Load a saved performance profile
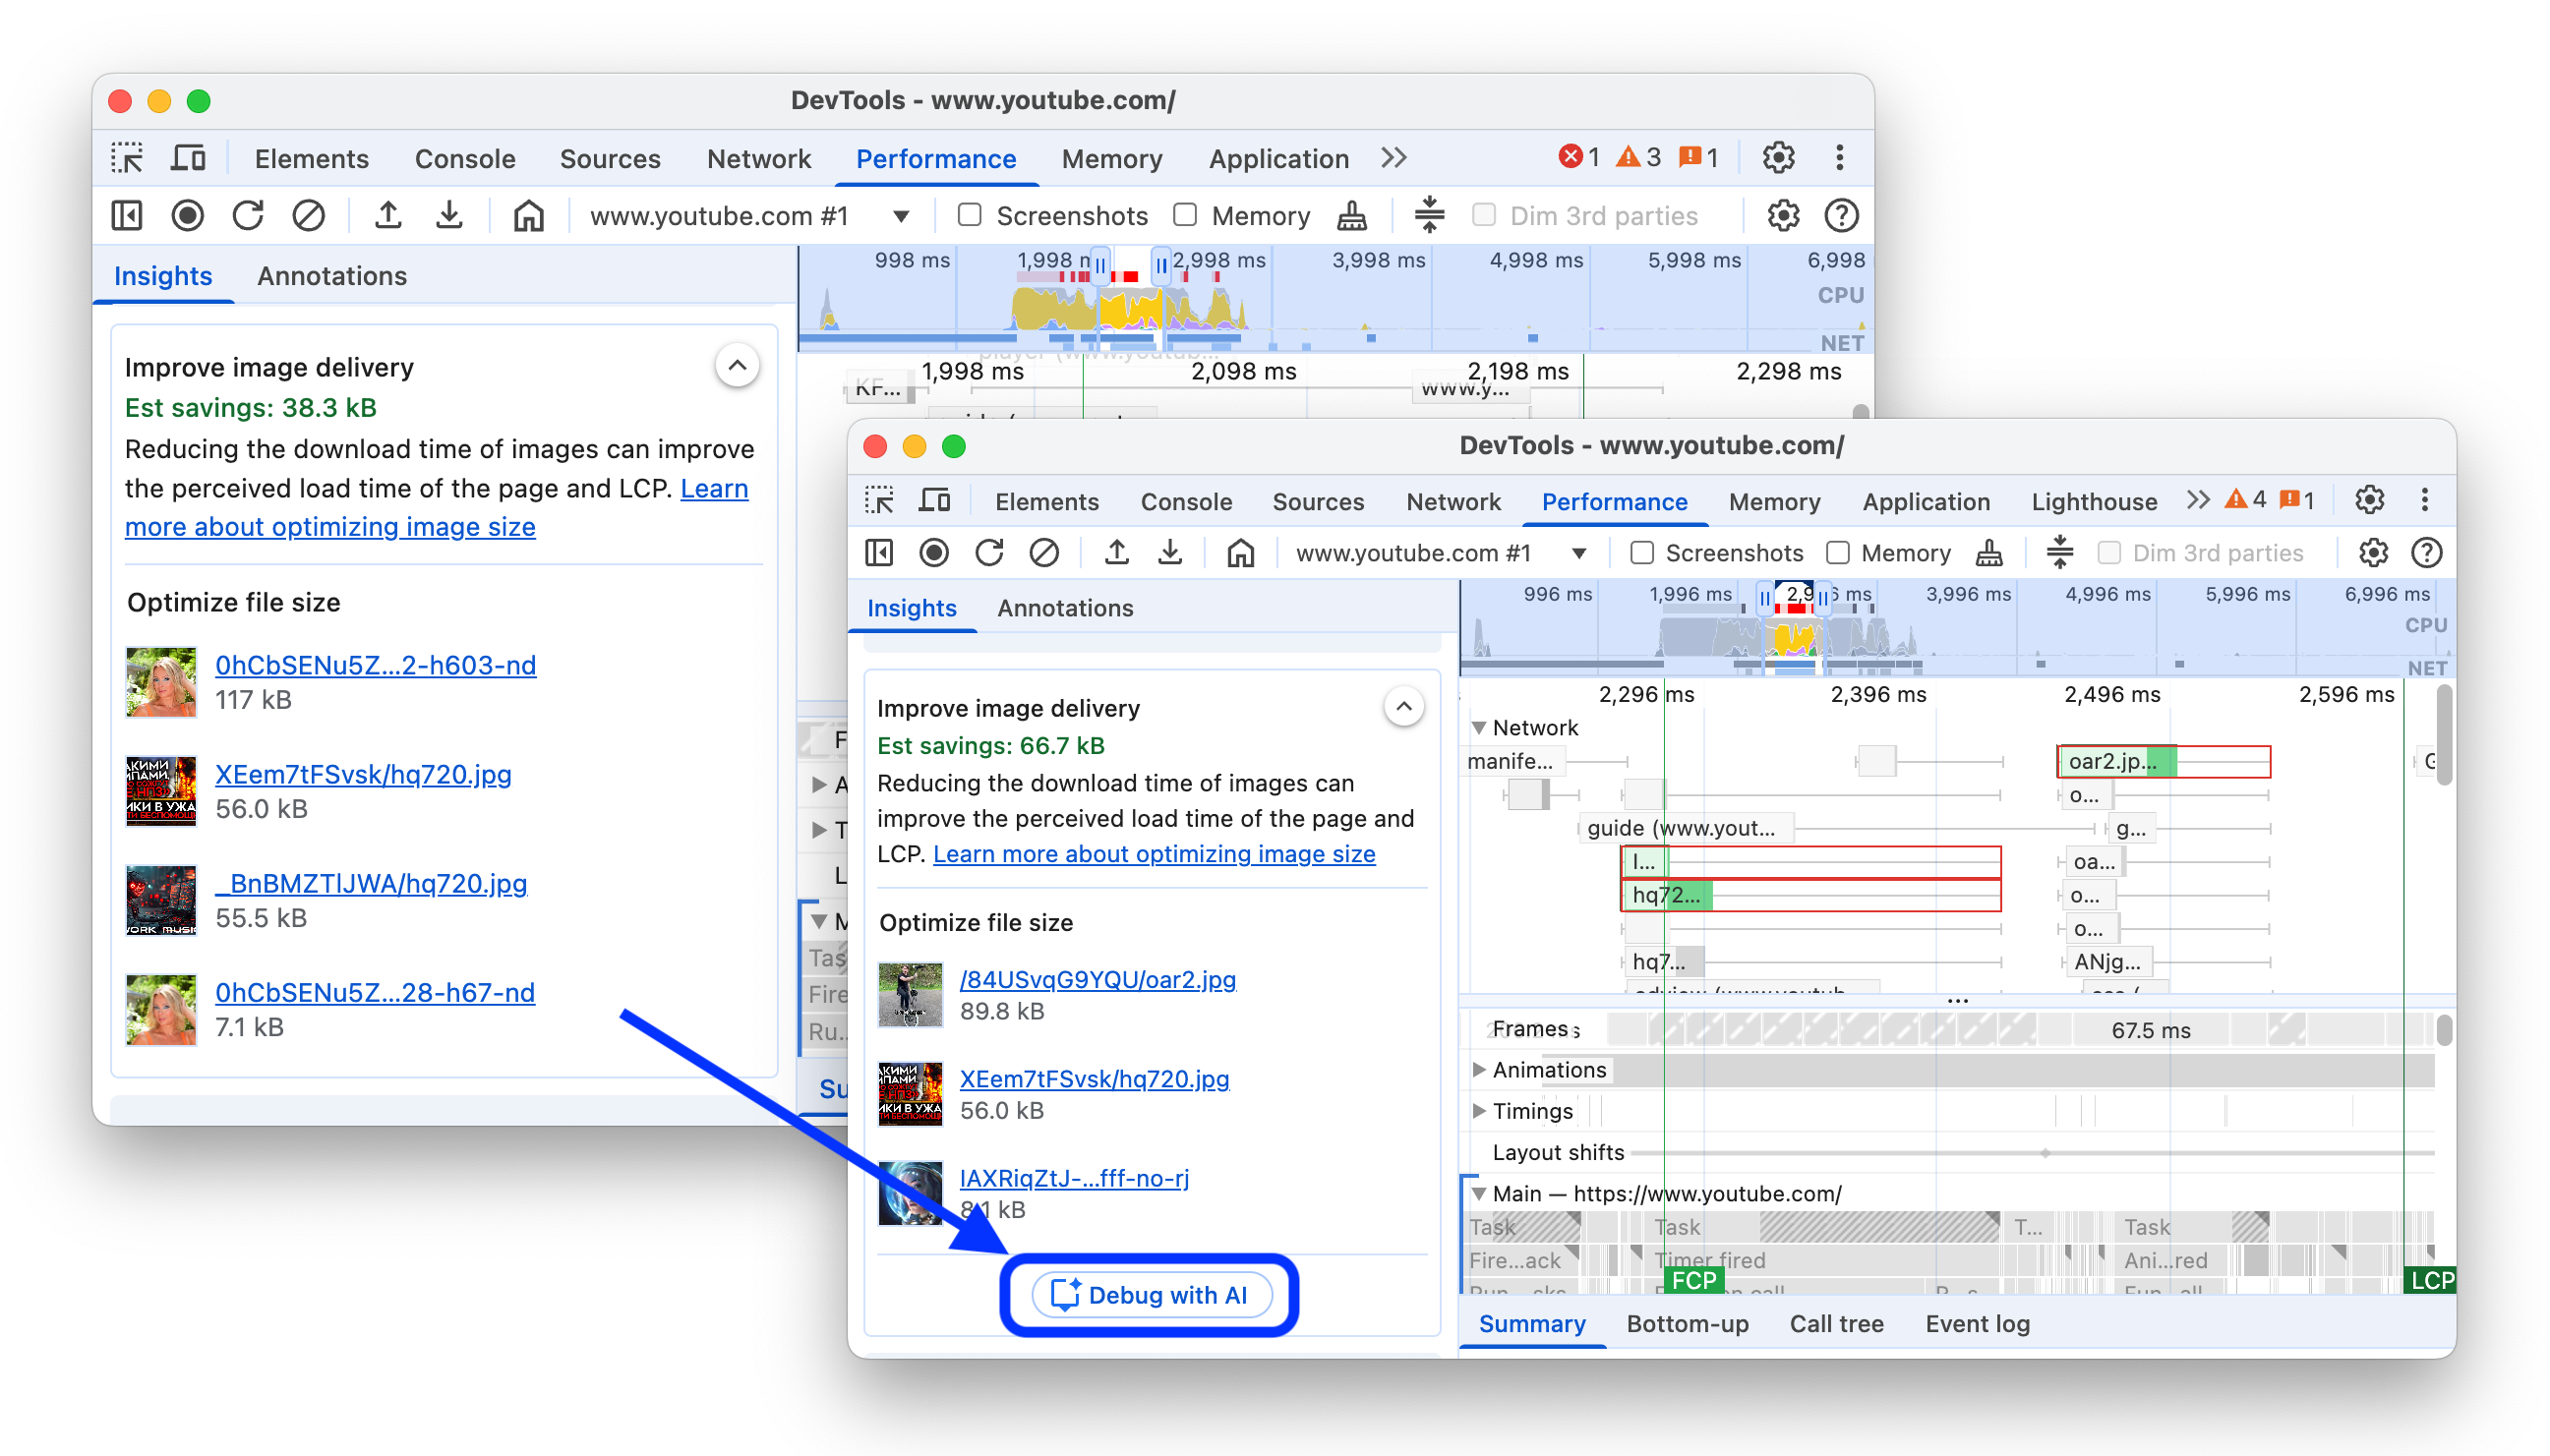 (1117, 552)
